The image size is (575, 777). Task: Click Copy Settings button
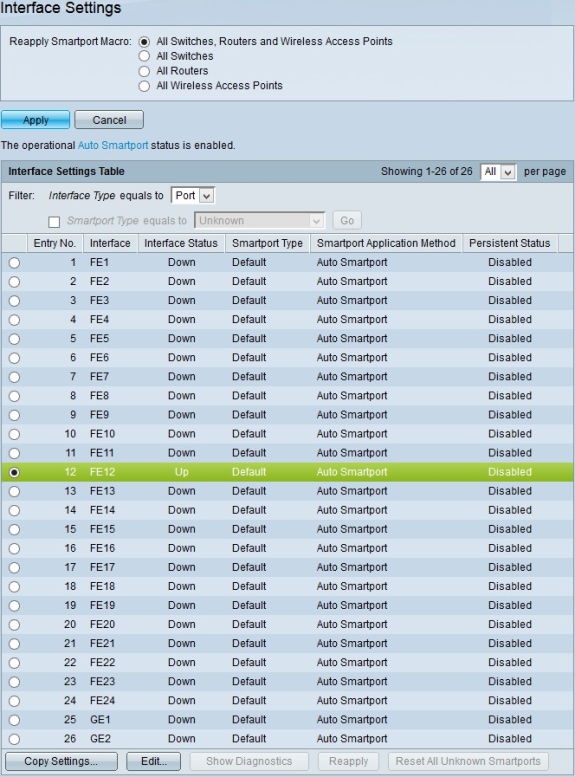coord(61,761)
